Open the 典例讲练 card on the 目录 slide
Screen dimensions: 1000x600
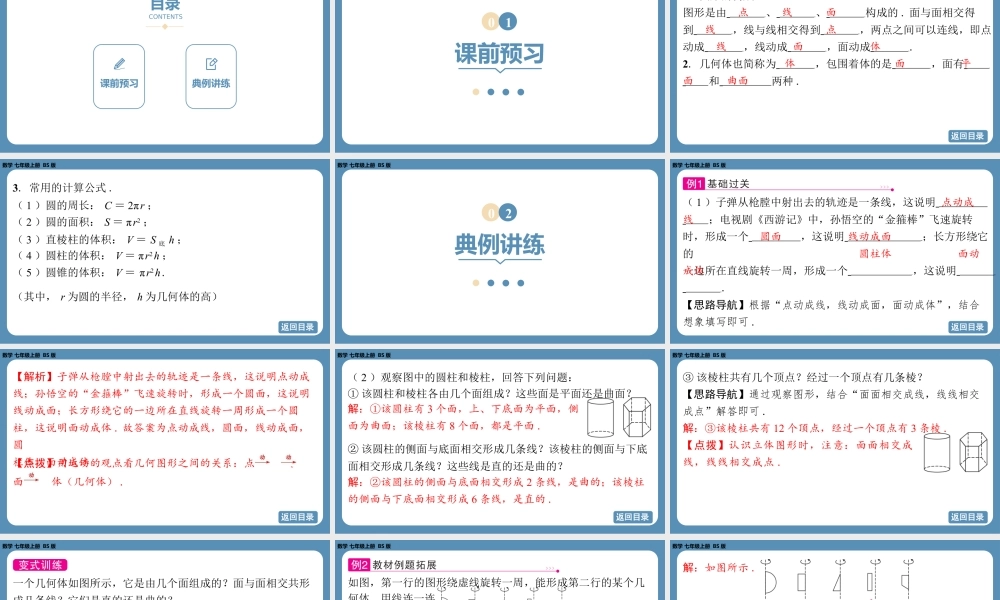(x=210, y=75)
